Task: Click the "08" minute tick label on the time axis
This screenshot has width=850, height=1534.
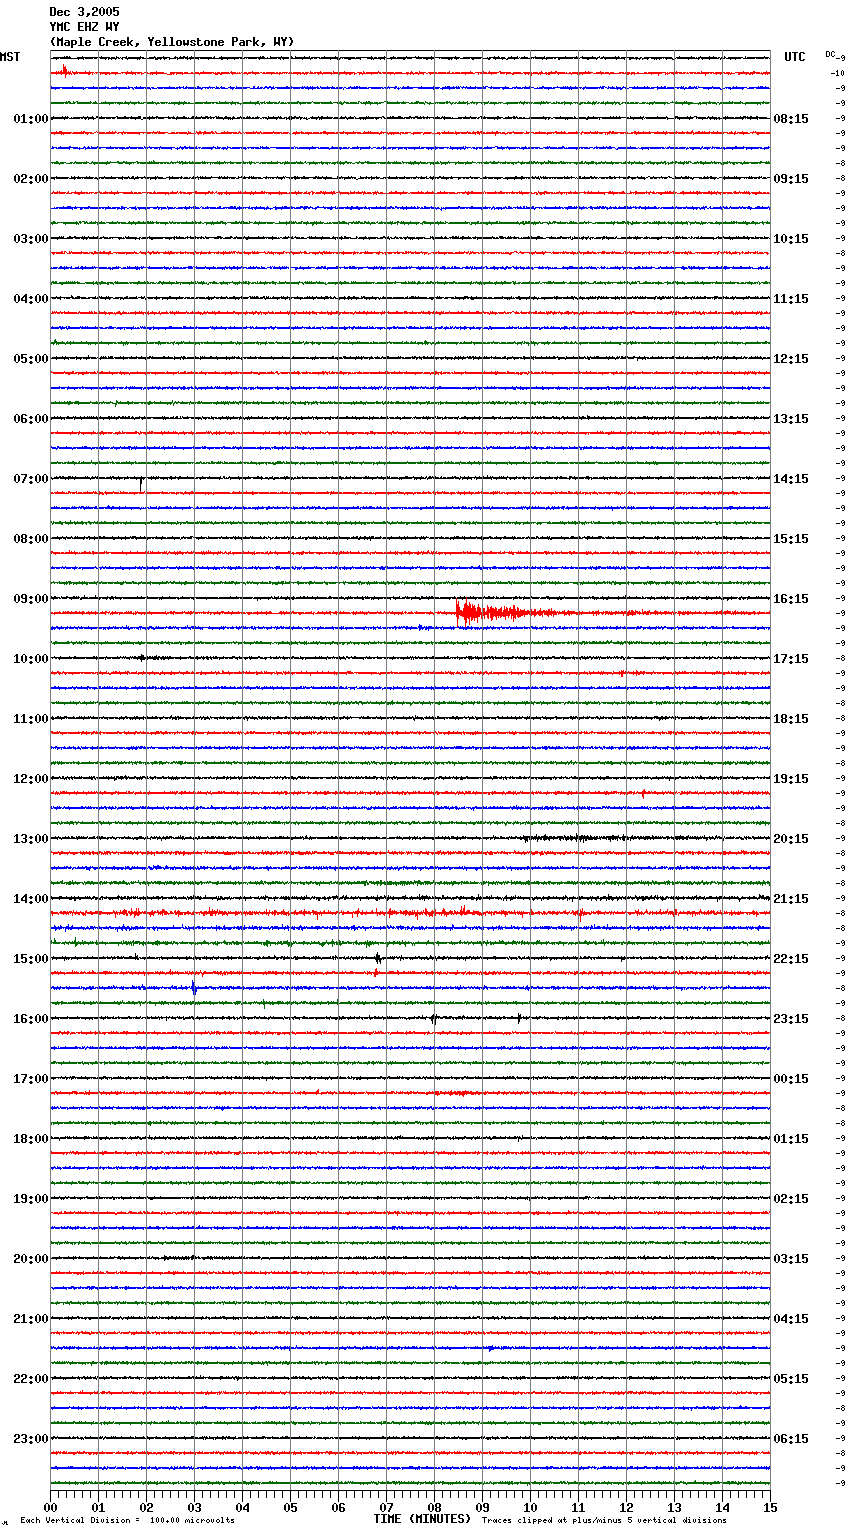Action: 434,1507
